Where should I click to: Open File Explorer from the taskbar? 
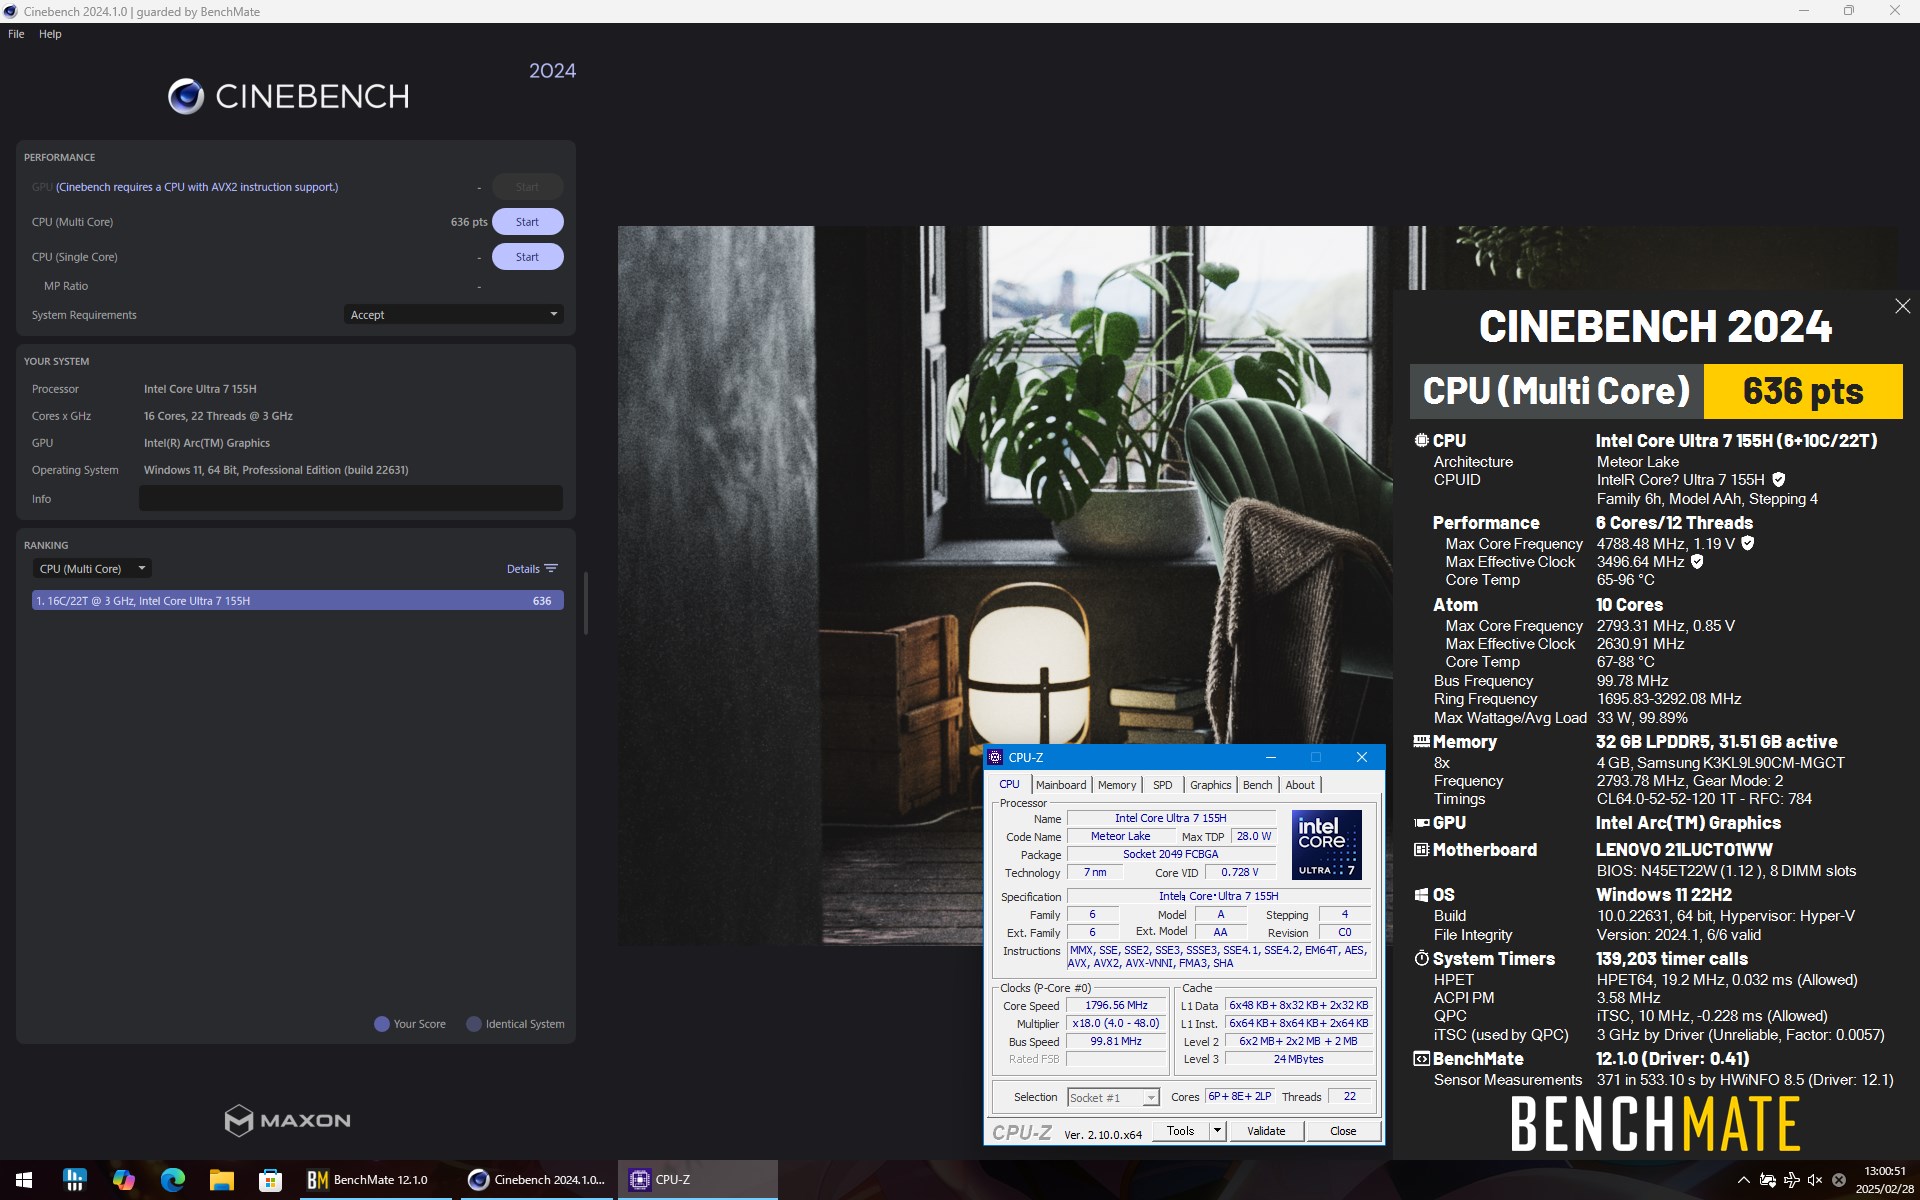pyautogui.click(x=221, y=1180)
